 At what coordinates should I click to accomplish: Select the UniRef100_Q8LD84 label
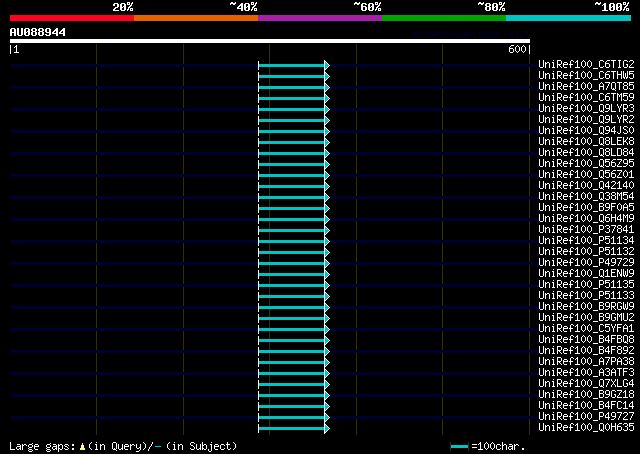click(x=586, y=153)
